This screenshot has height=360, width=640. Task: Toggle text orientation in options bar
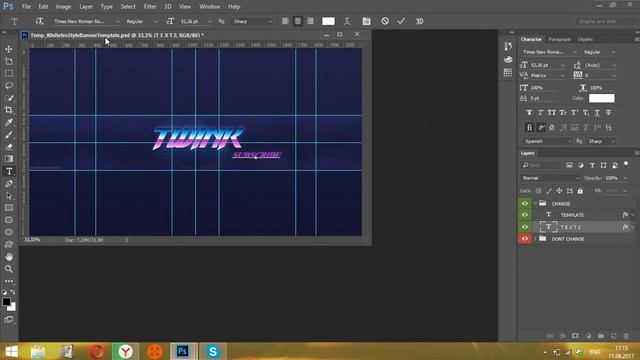click(x=39, y=21)
